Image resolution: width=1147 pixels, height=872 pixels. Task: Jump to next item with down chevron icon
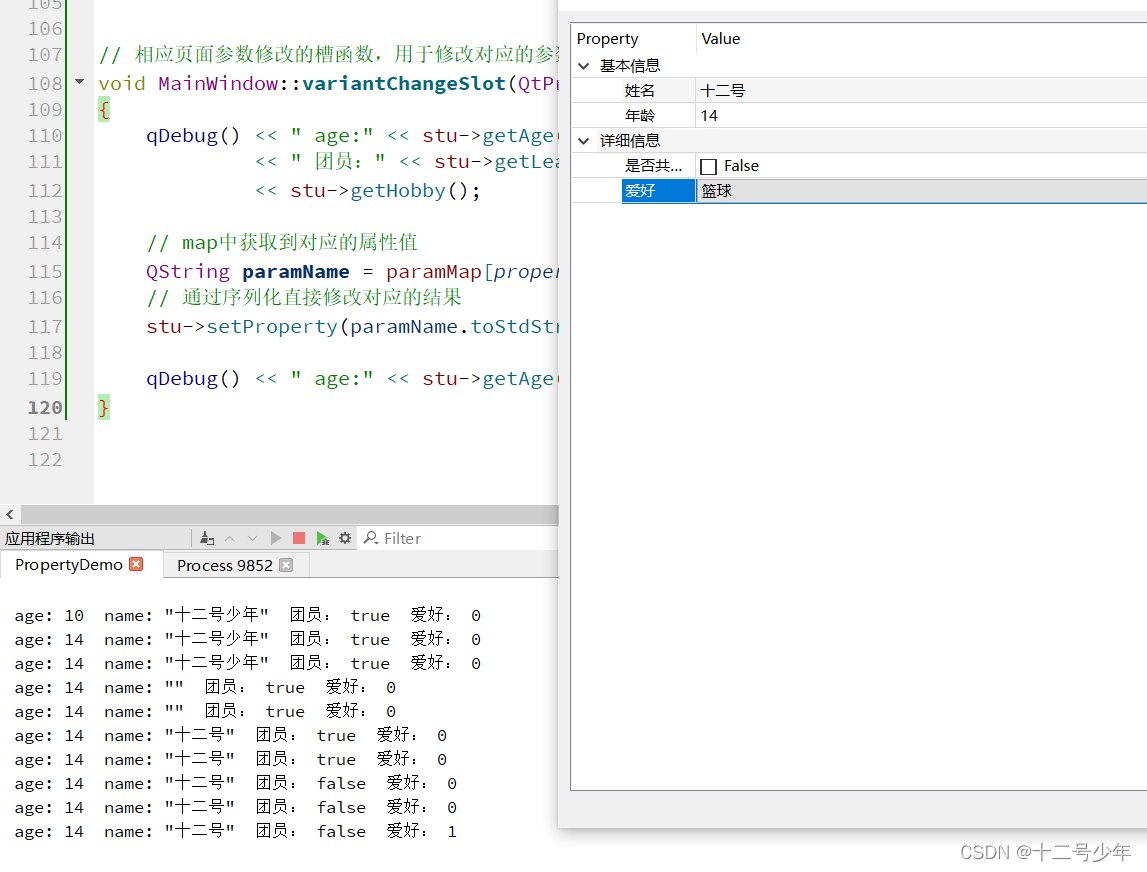(x=252, y=538)
